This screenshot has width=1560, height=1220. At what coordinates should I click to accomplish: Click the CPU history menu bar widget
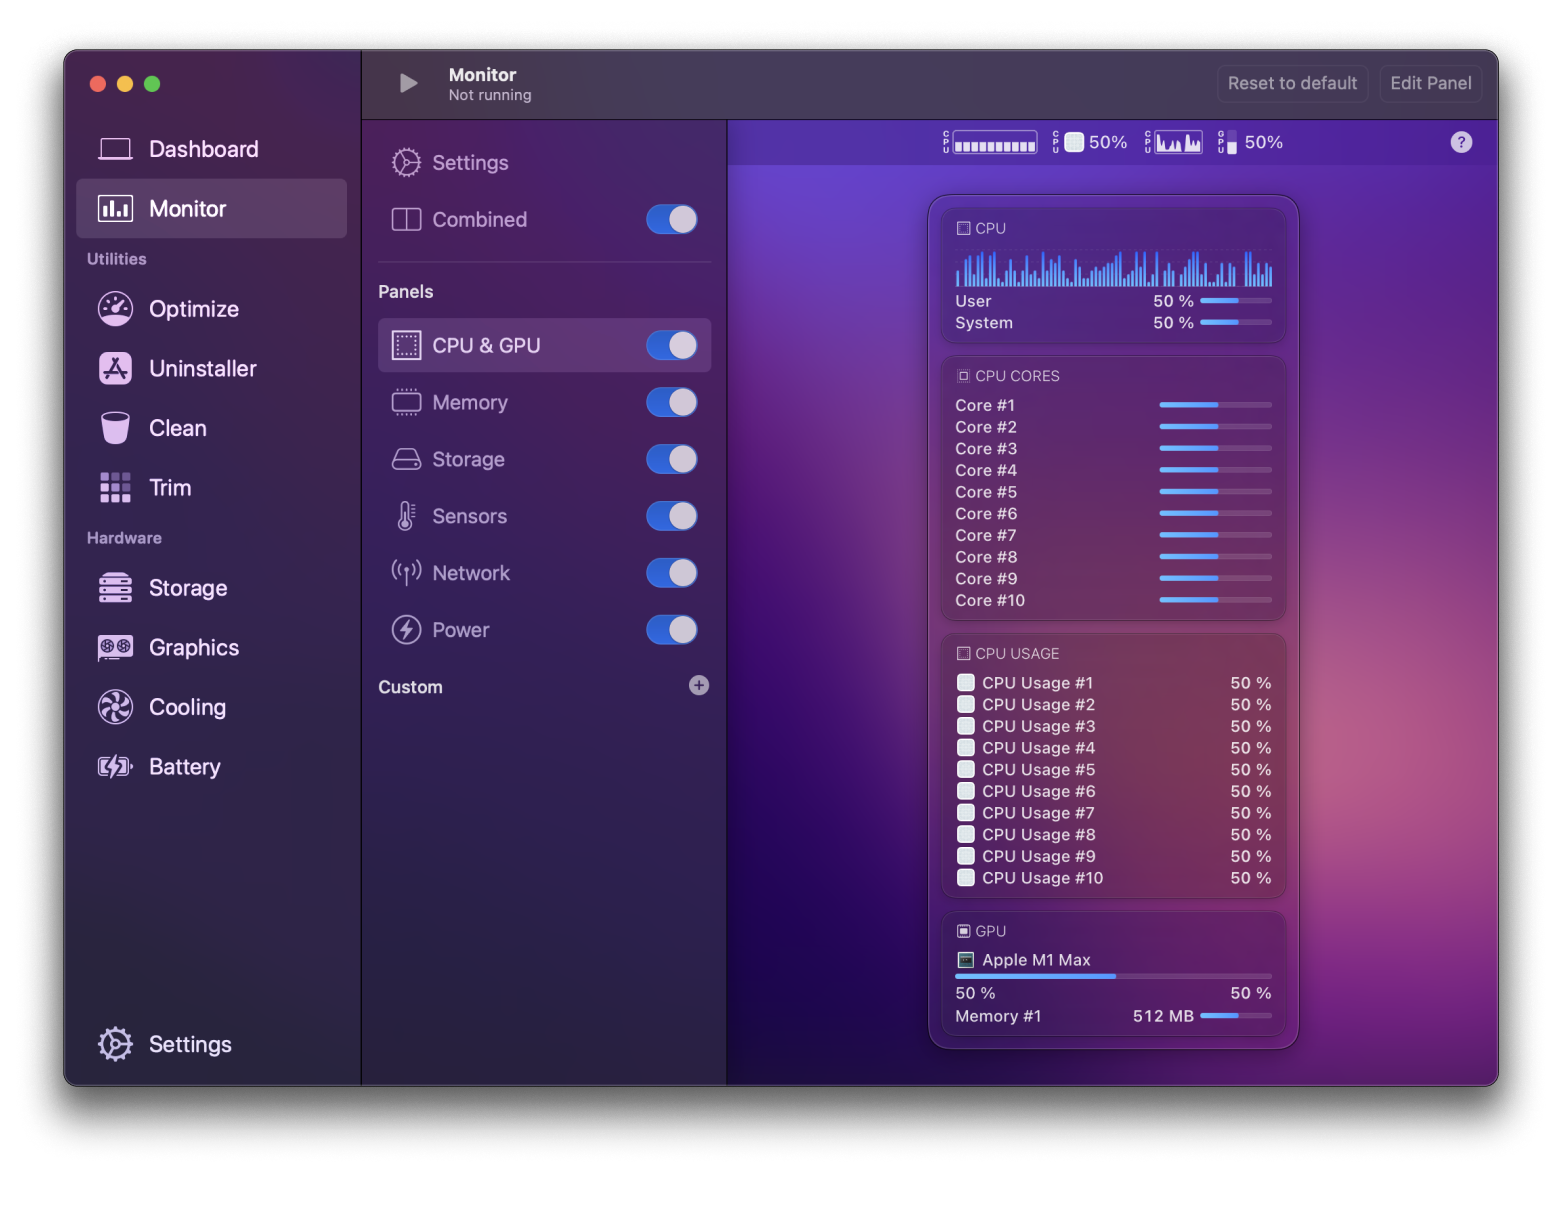coord(1174,143)
